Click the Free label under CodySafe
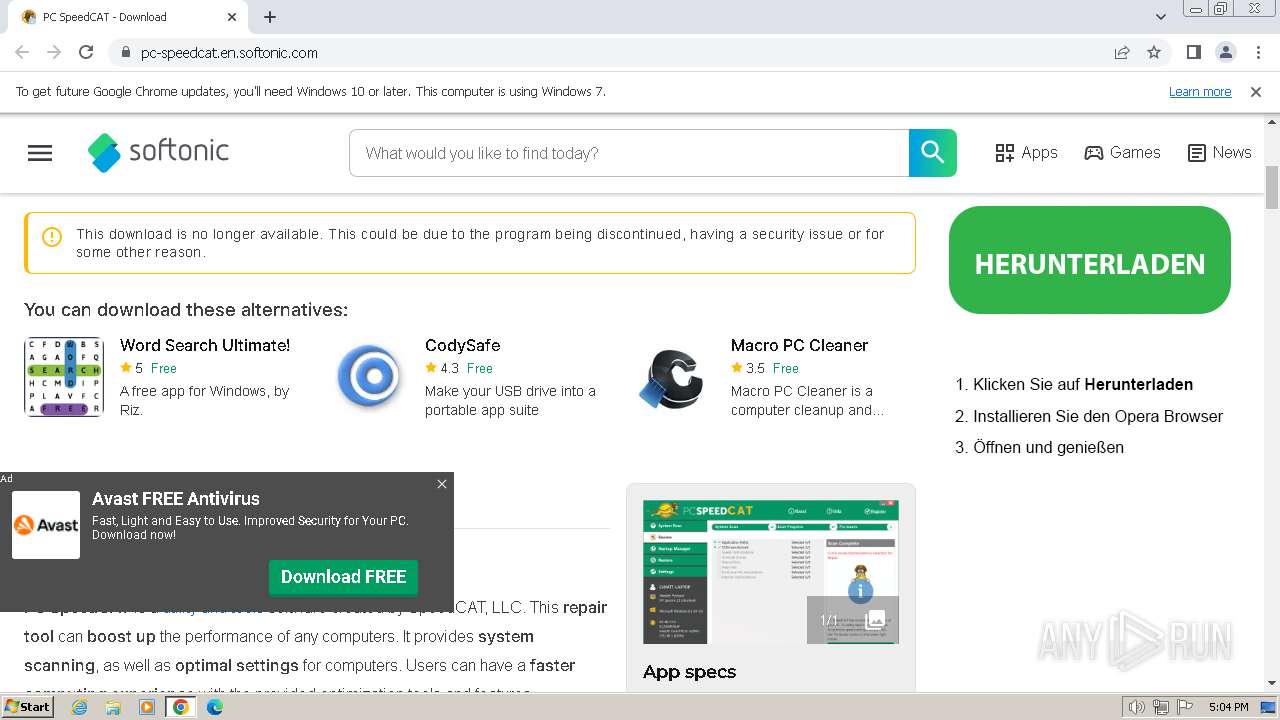 (x=480, y=368)
